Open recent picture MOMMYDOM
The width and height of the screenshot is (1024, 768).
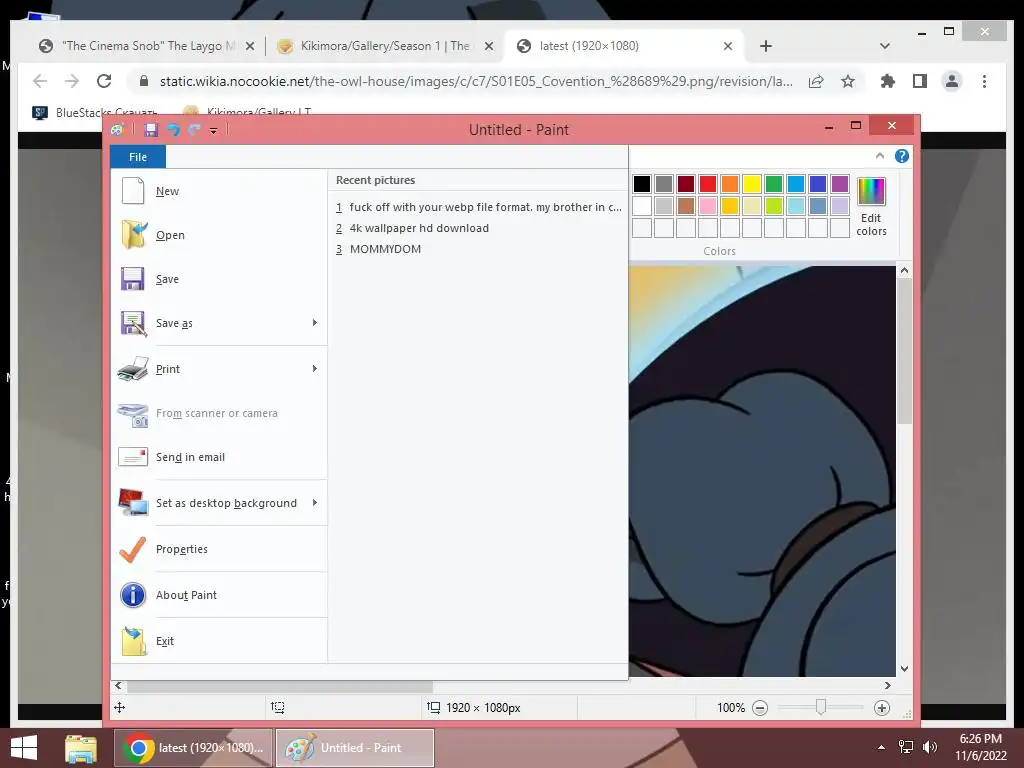point(478,249)
